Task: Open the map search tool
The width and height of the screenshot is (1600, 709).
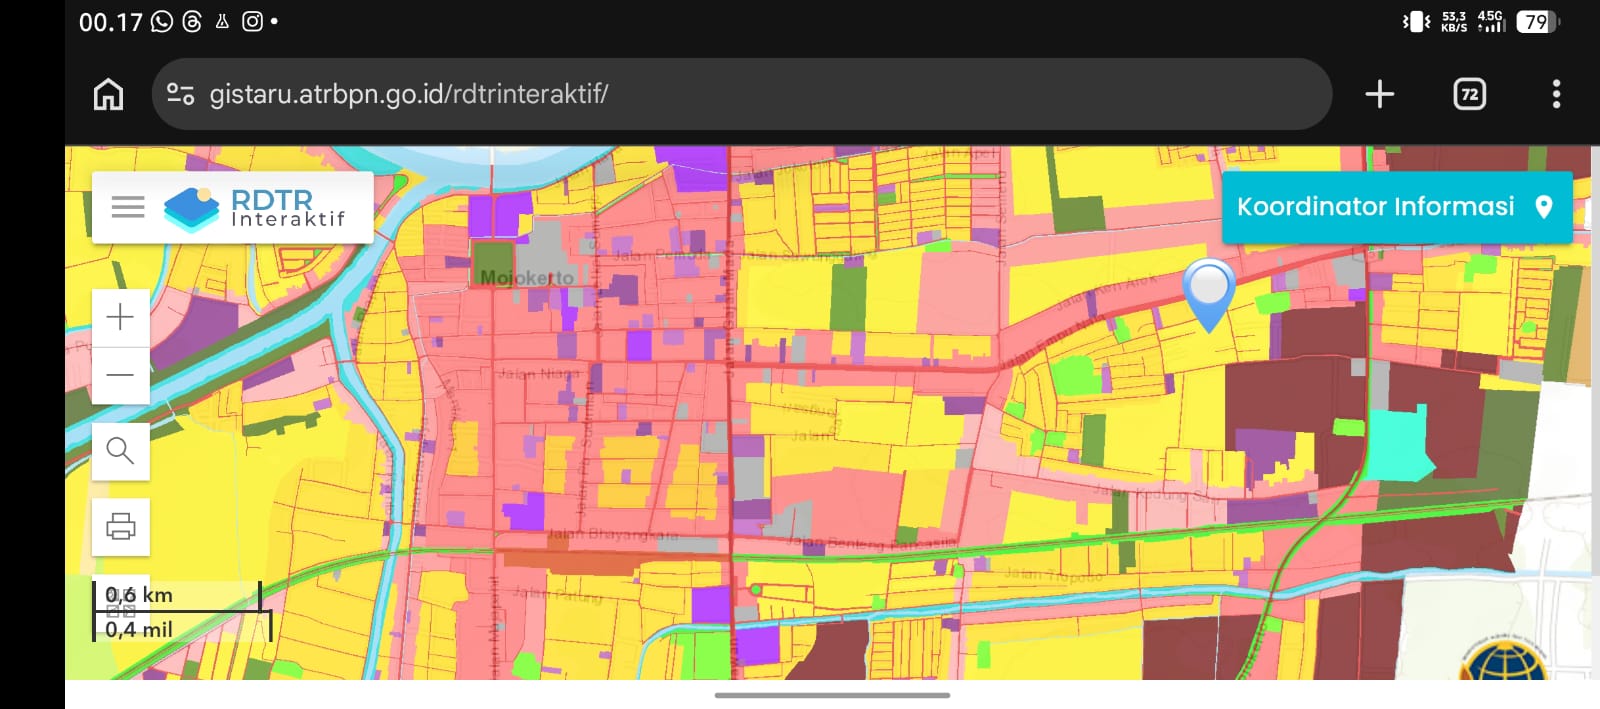Action: [120, 451]
